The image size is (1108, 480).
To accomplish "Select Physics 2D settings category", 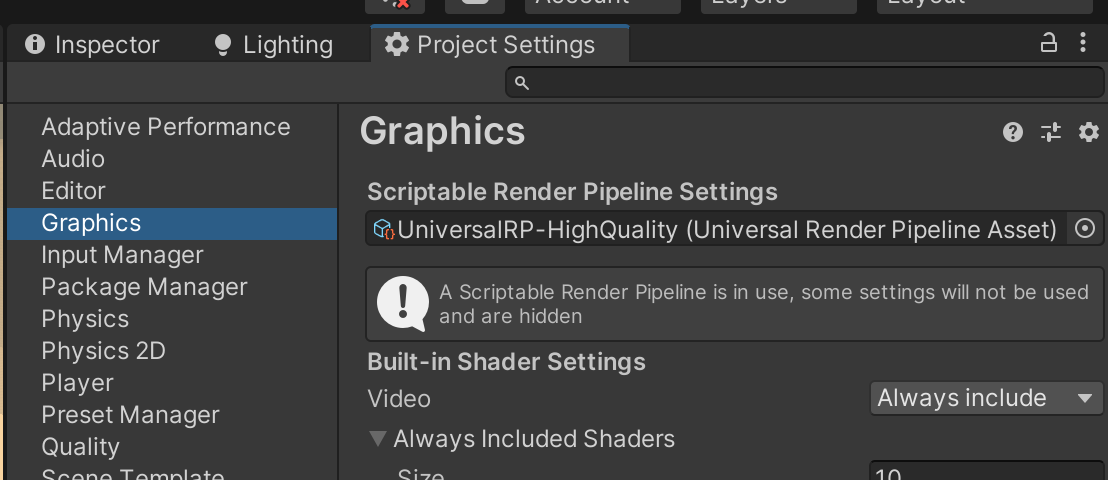I will tap(103, 351).
